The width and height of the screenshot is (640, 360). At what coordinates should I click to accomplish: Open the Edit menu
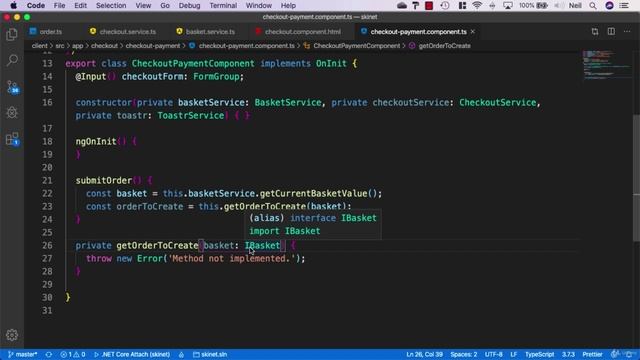[80, 6]
